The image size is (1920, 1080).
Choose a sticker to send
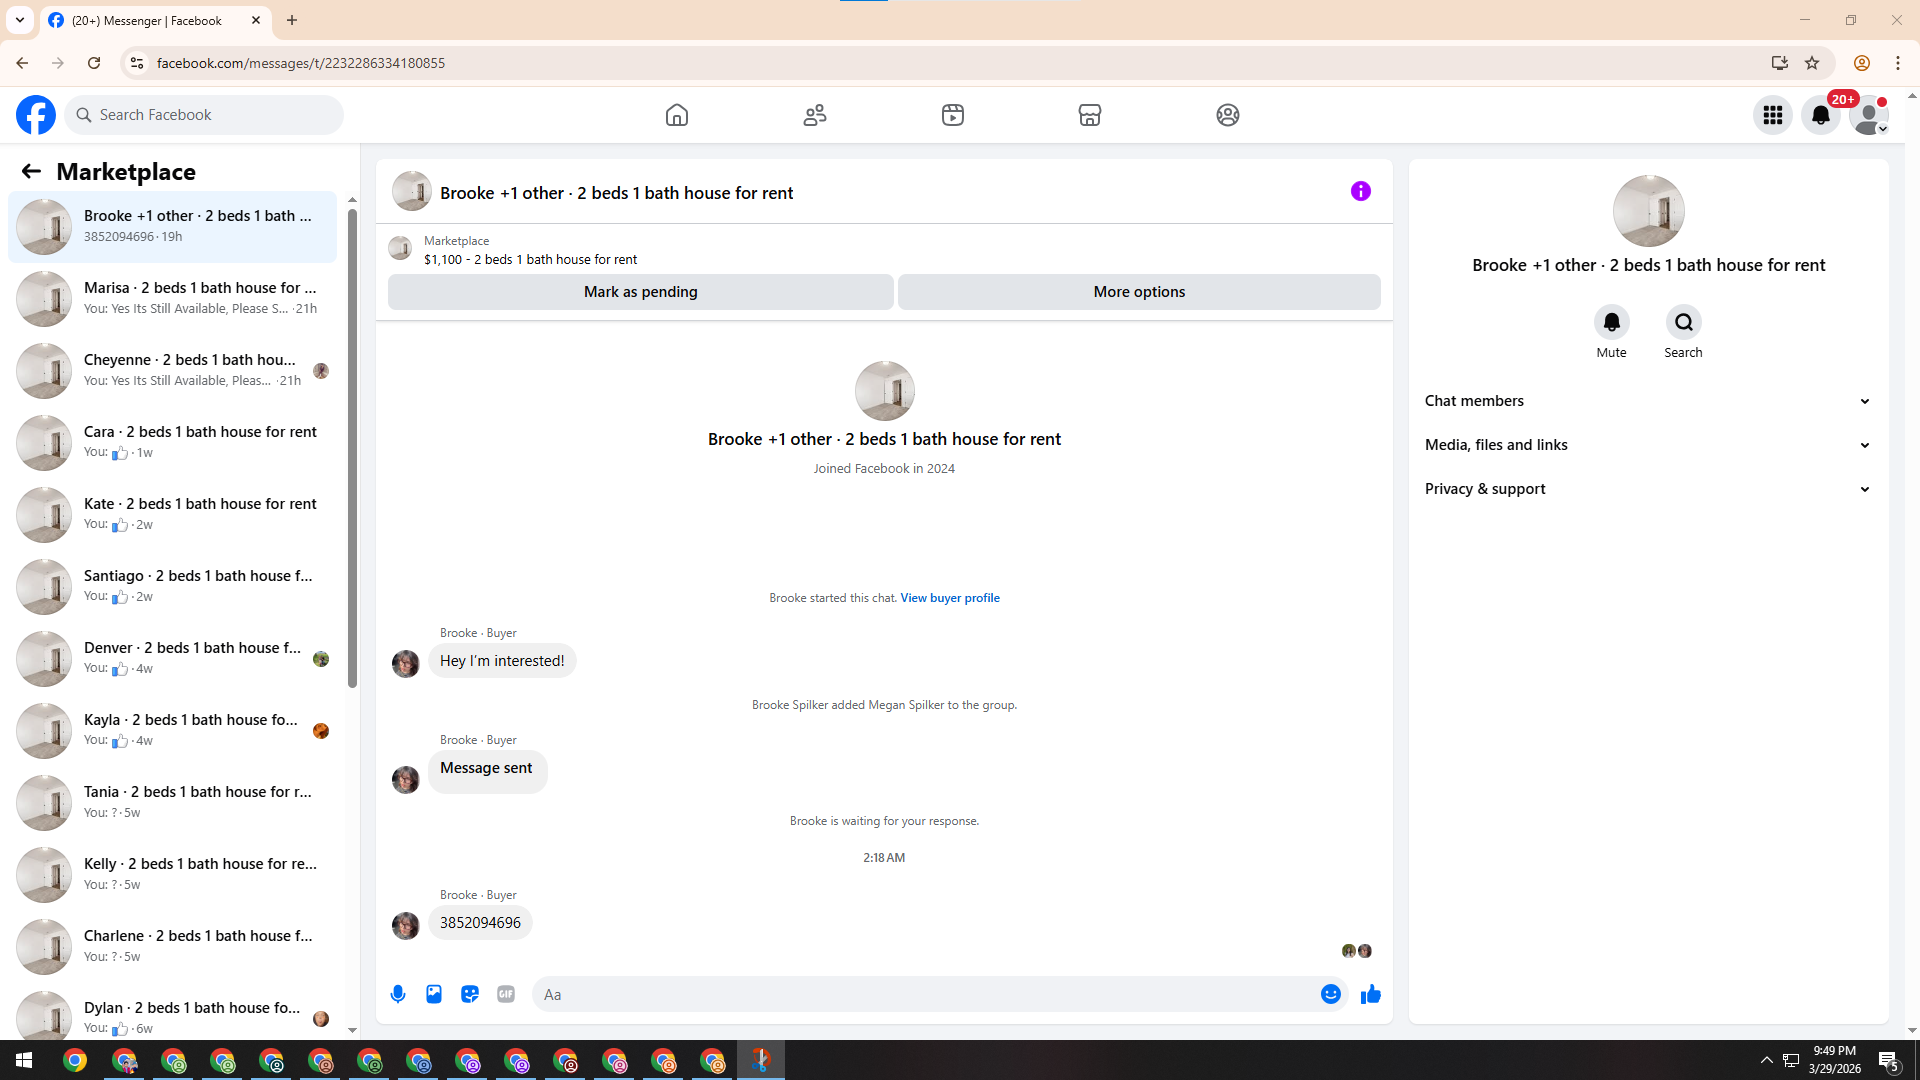[x=470, y=994]
